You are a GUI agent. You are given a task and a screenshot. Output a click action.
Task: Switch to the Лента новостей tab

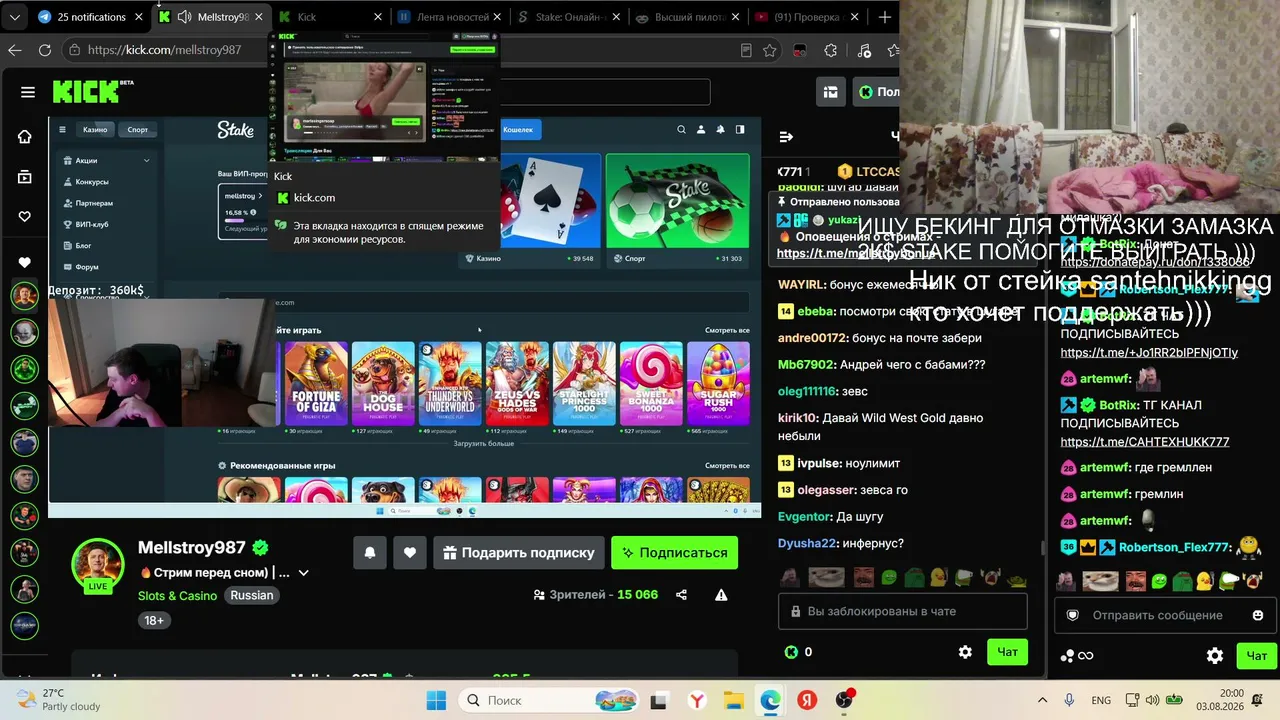click(452, 17)
